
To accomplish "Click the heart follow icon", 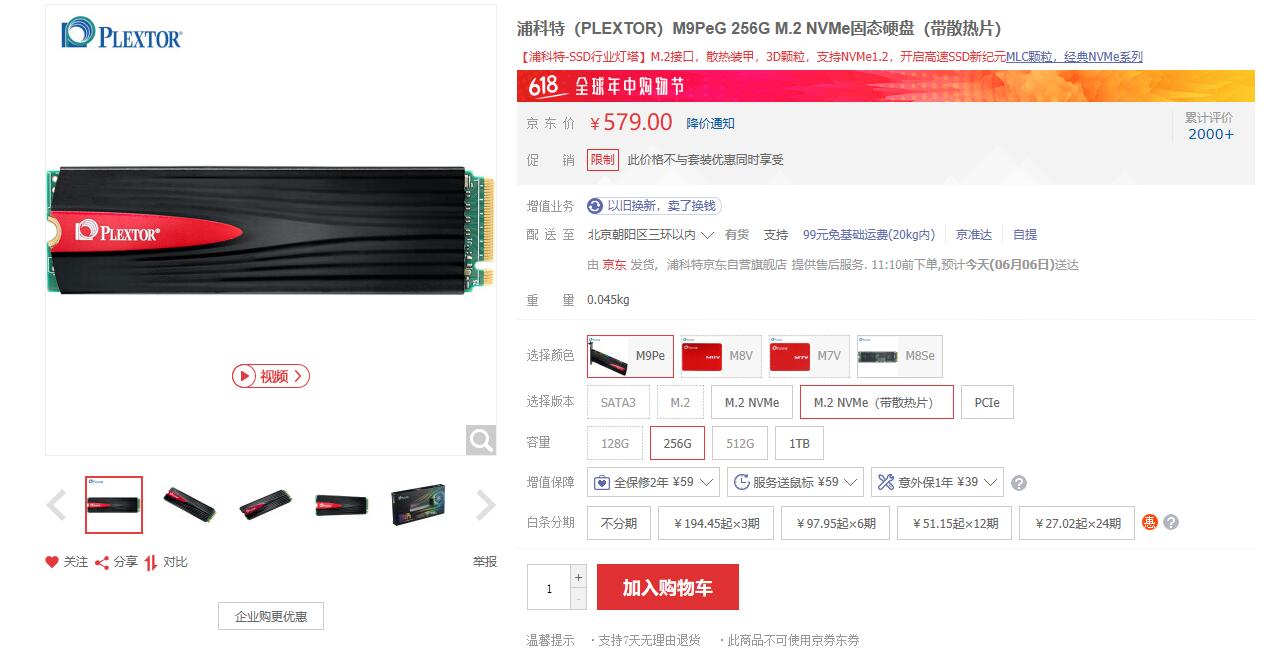I will pos(52,562).
